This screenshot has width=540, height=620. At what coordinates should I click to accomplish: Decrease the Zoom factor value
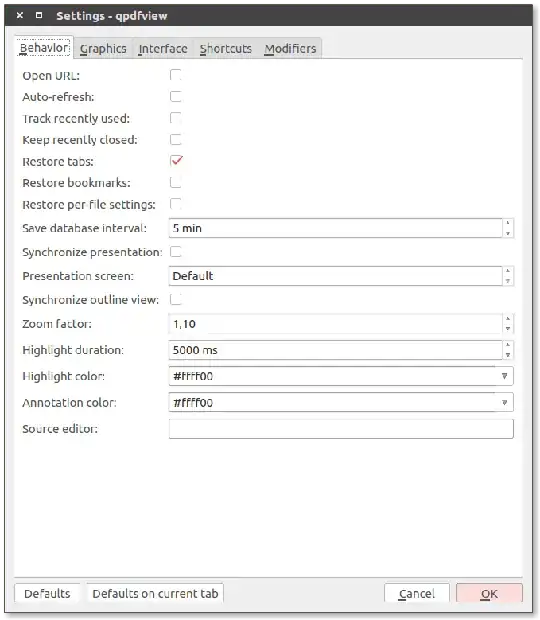click(x=508, y=329)
